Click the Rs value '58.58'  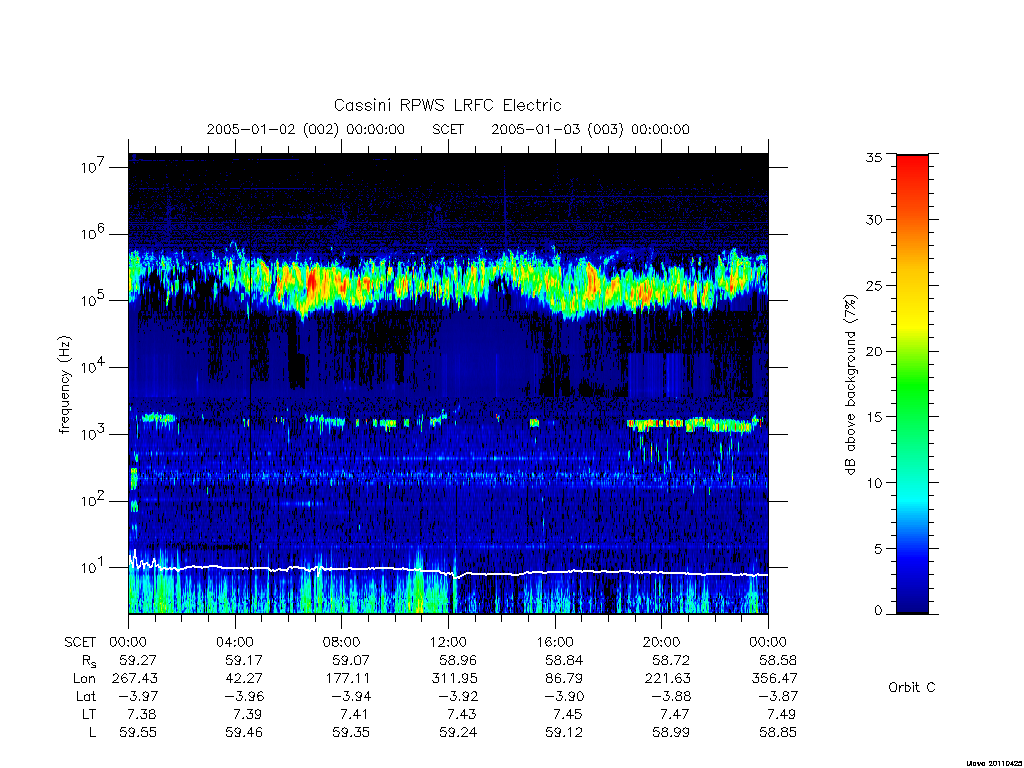coord(778,660)
